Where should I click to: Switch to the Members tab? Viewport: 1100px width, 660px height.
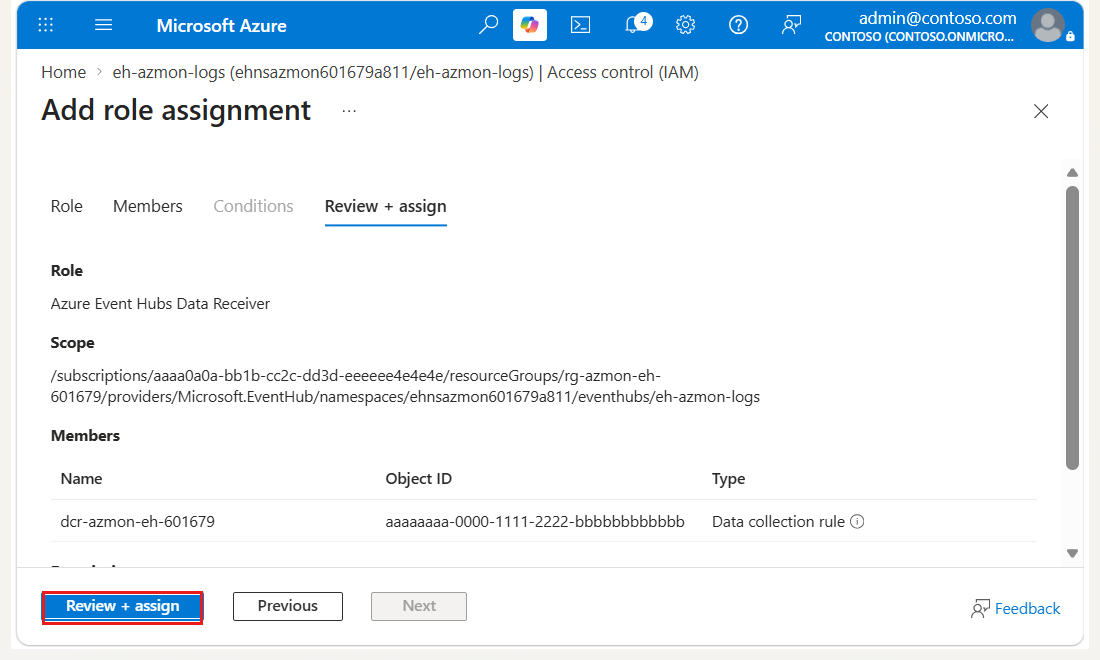pyautogui.click(x=147, y=206)
